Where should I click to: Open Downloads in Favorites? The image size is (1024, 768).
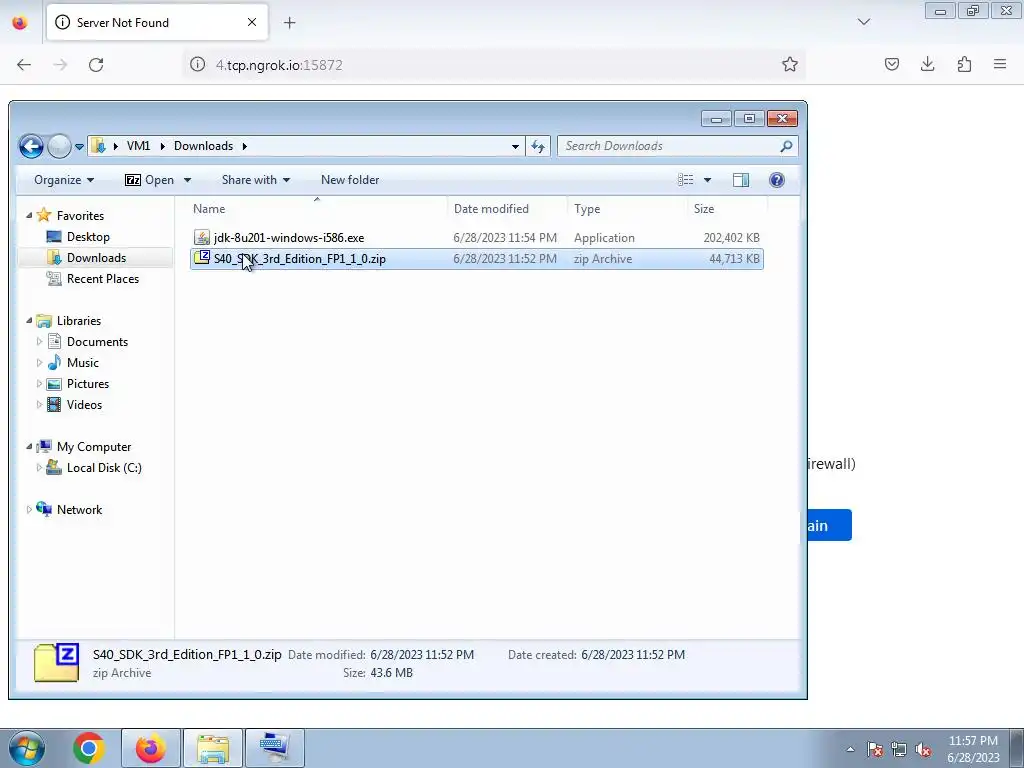tap(96, 257)
